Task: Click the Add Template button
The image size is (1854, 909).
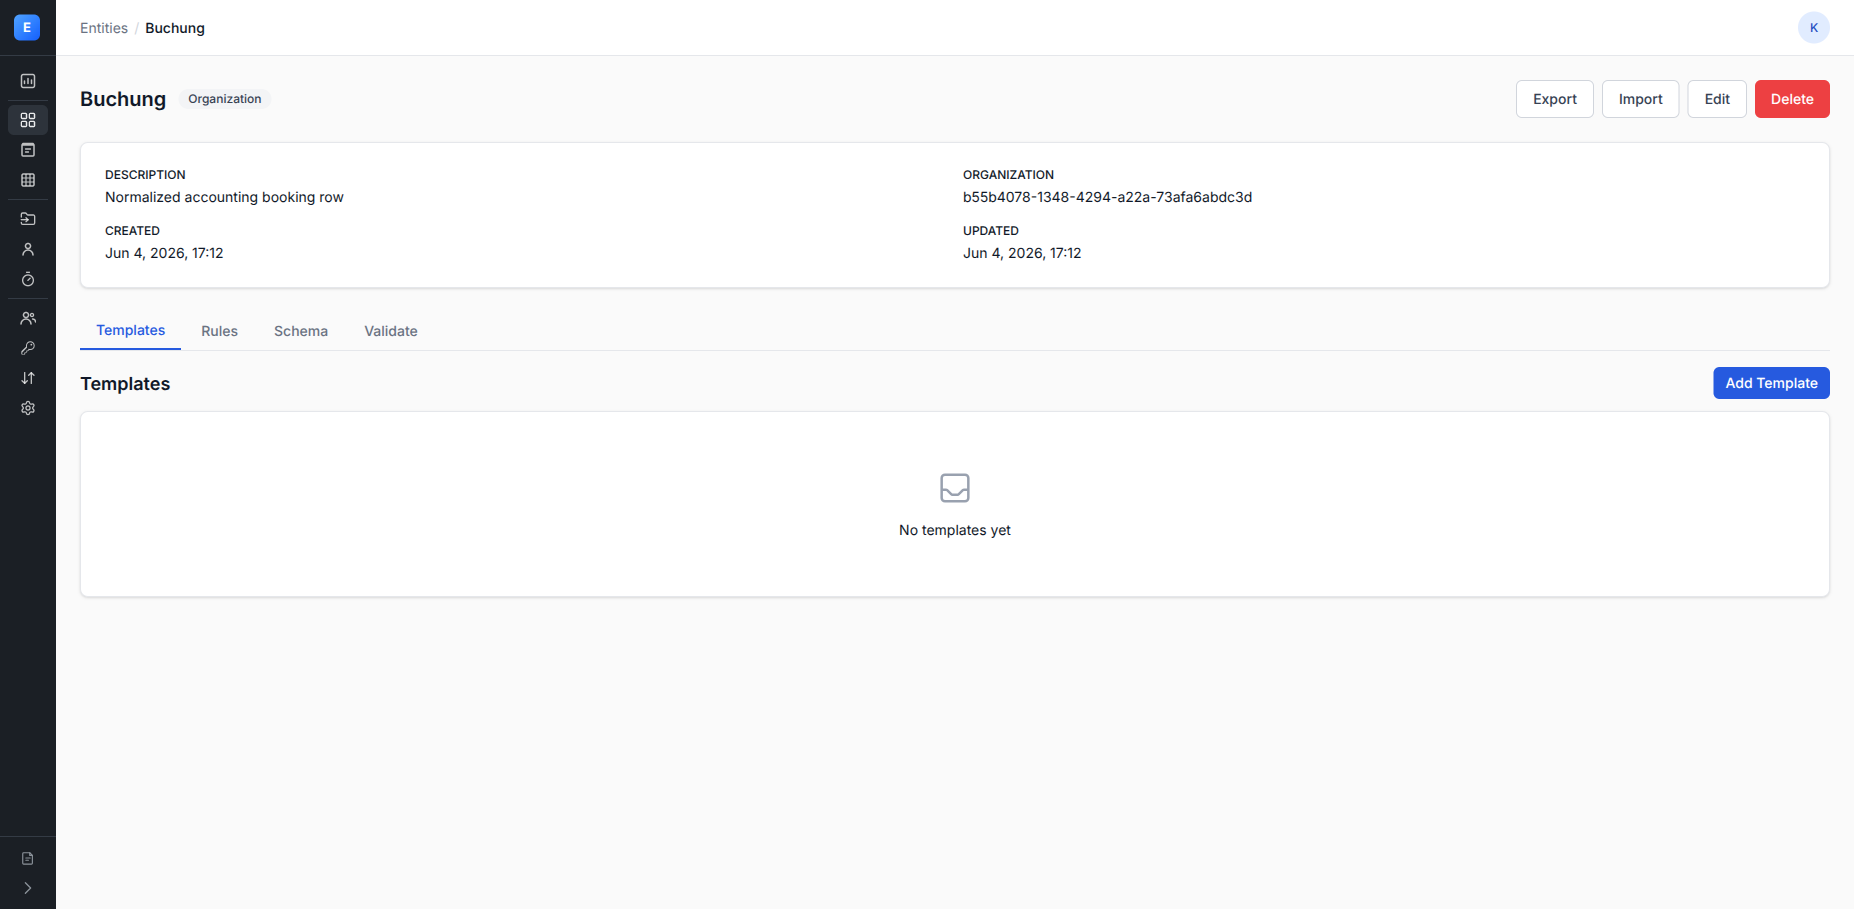Action: [1771, 383]
